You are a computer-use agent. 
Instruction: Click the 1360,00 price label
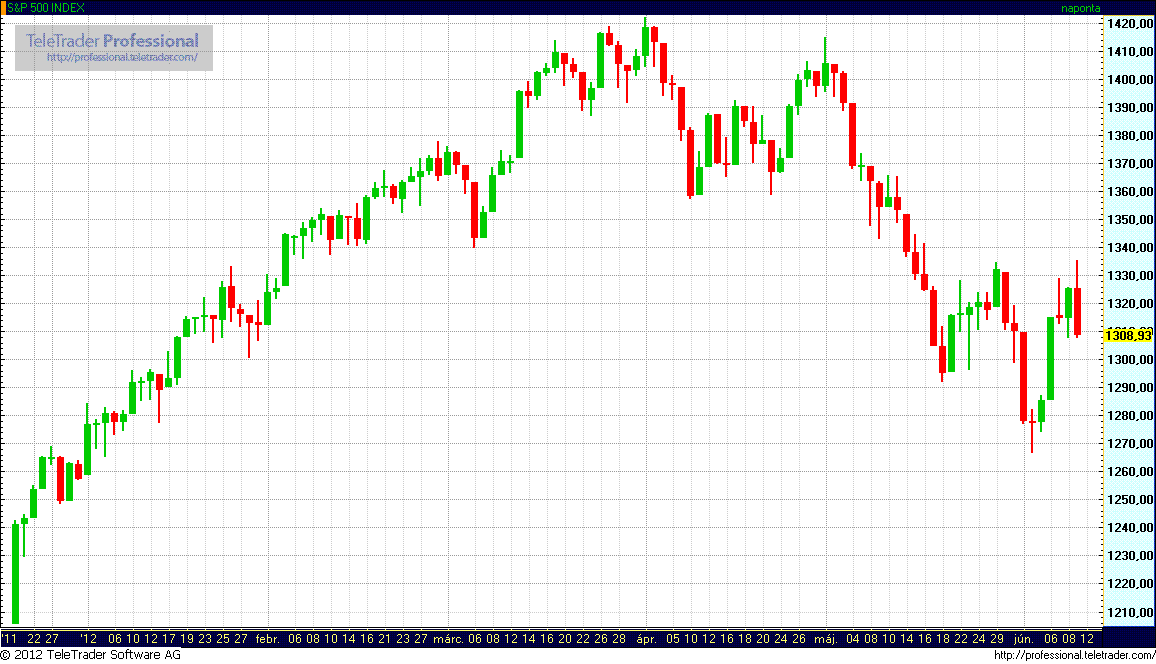coord(1129,192)
